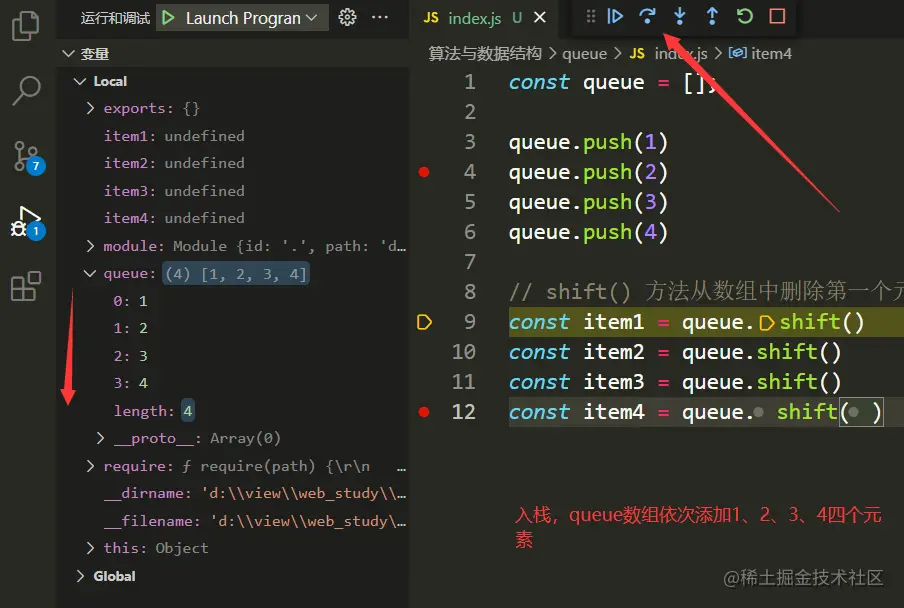Open Launch Program configuration dropdown
This screenshot has height=608, width=904.
pyautogui.click(x=243, y=18)
